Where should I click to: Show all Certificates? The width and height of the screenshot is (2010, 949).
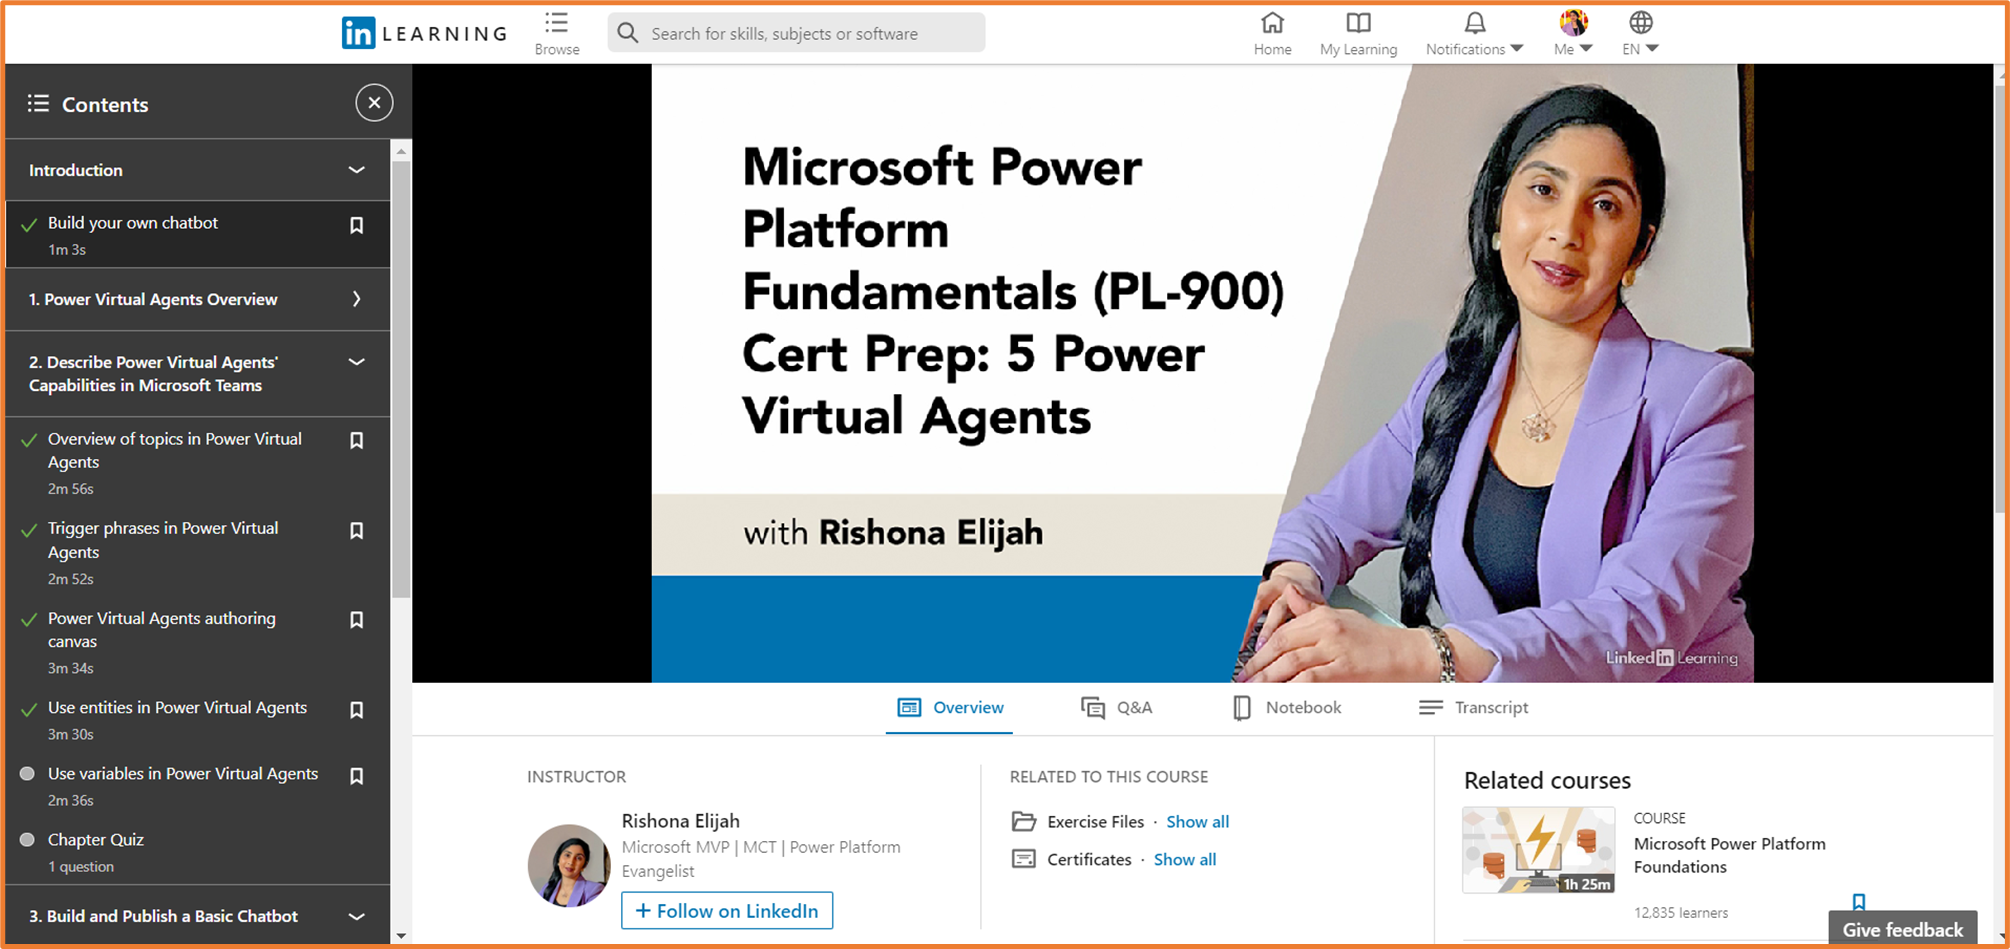point(1185,859)
